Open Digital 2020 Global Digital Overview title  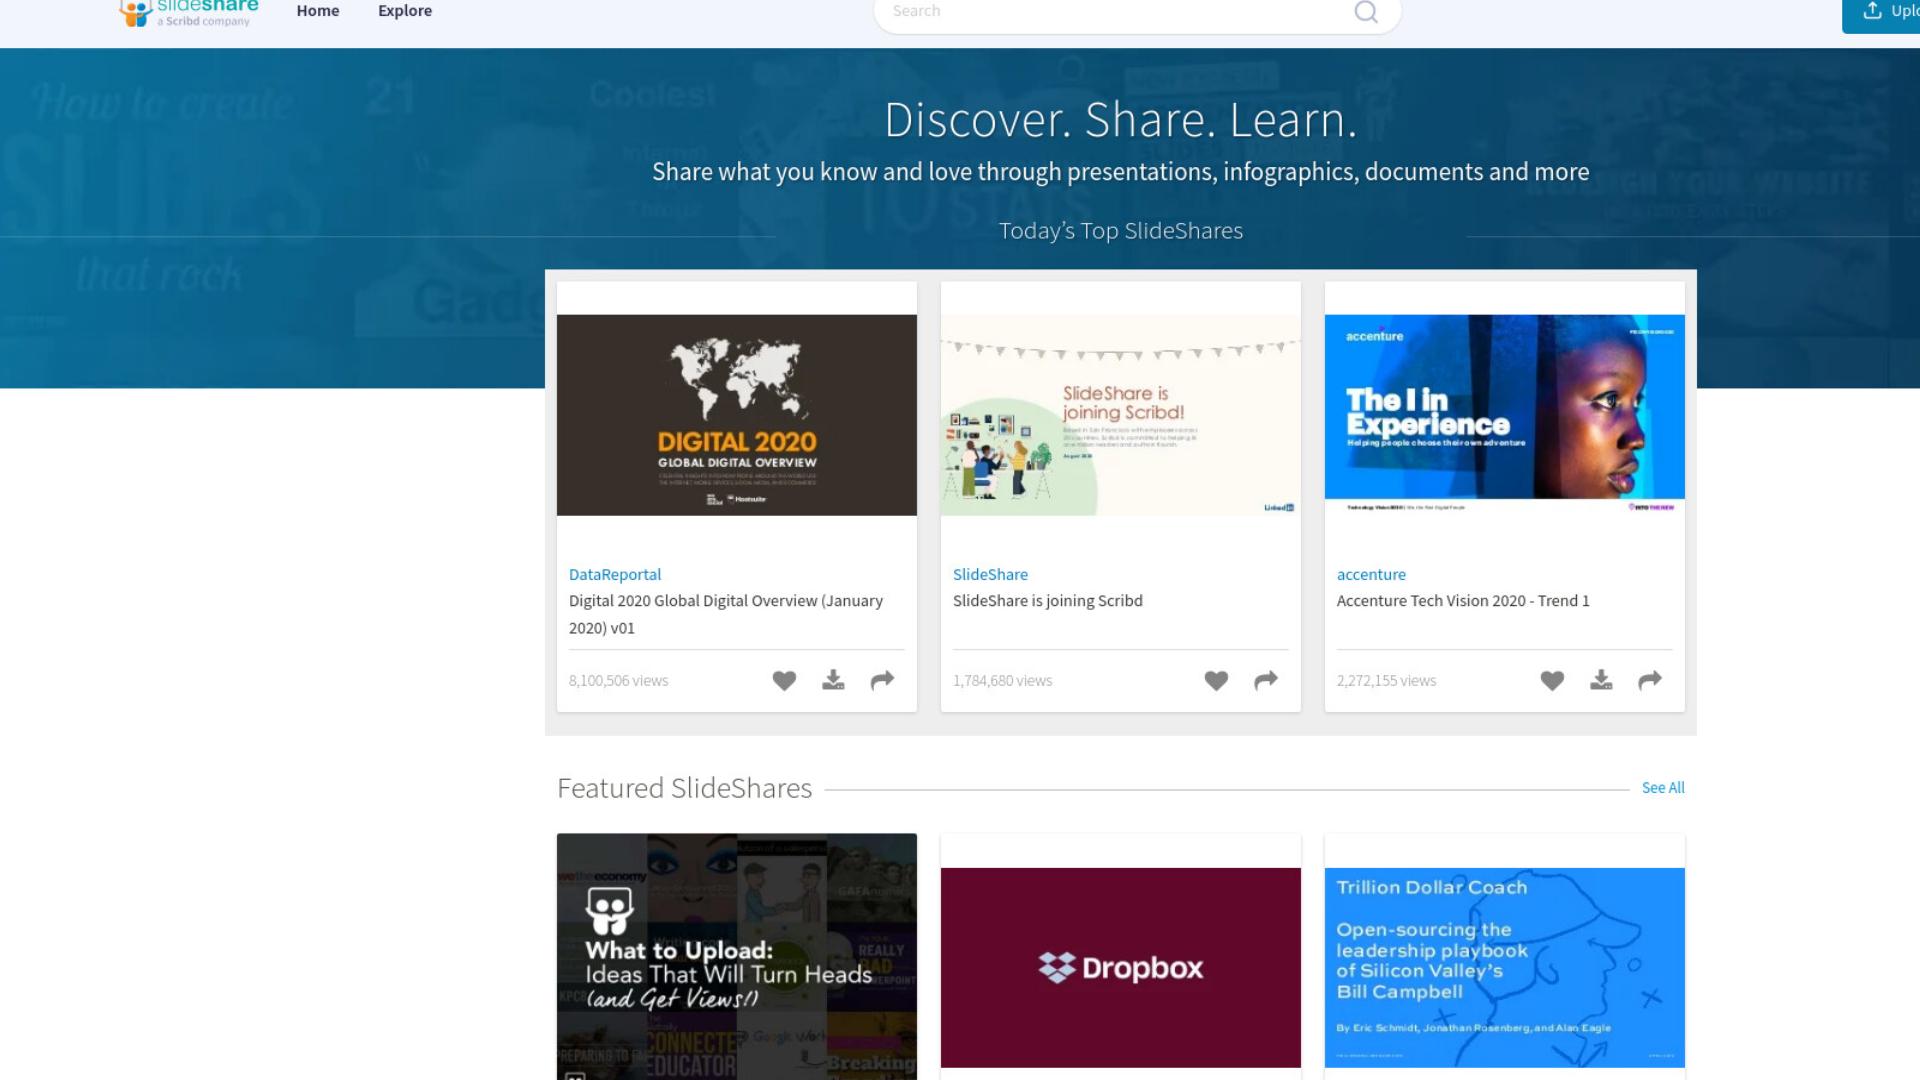[726, 614]
